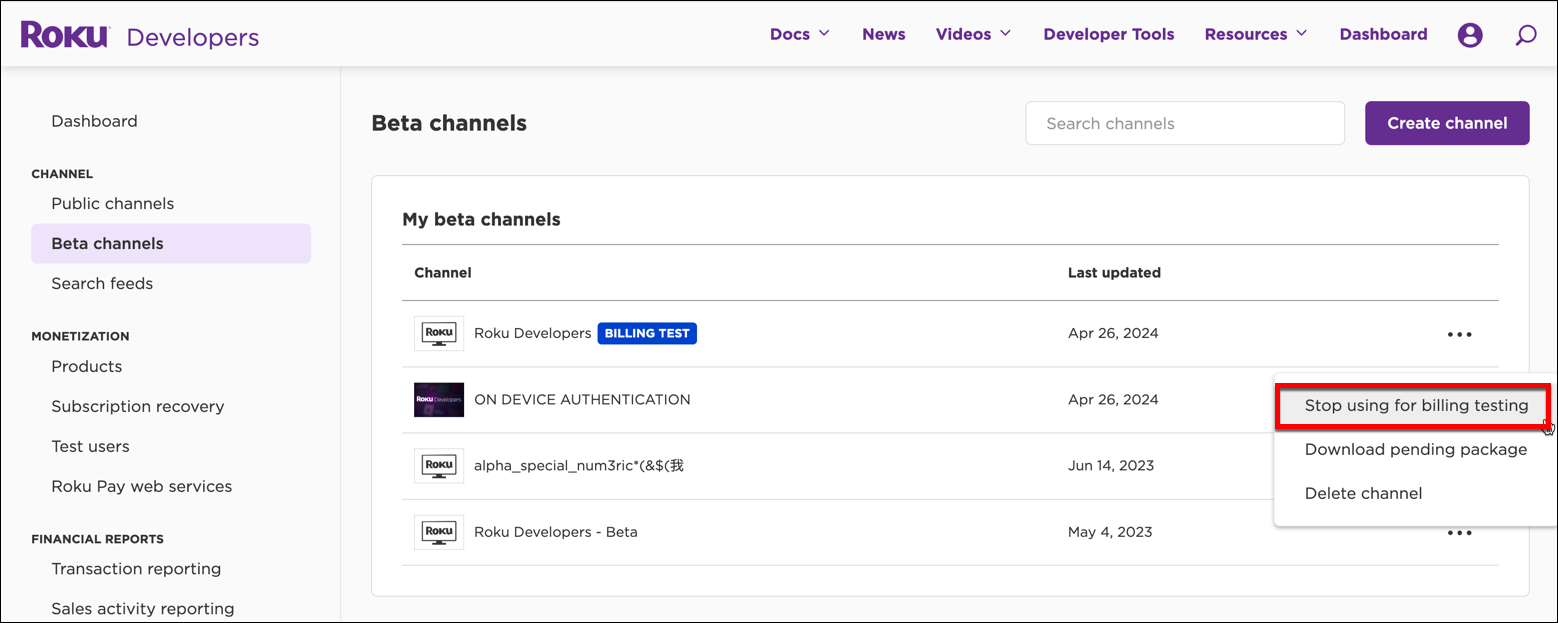The width and height of the screenshot is (1558, 623).
Task: Open the ellipsis menu for Roku Developers channel
Action: 1459,333
